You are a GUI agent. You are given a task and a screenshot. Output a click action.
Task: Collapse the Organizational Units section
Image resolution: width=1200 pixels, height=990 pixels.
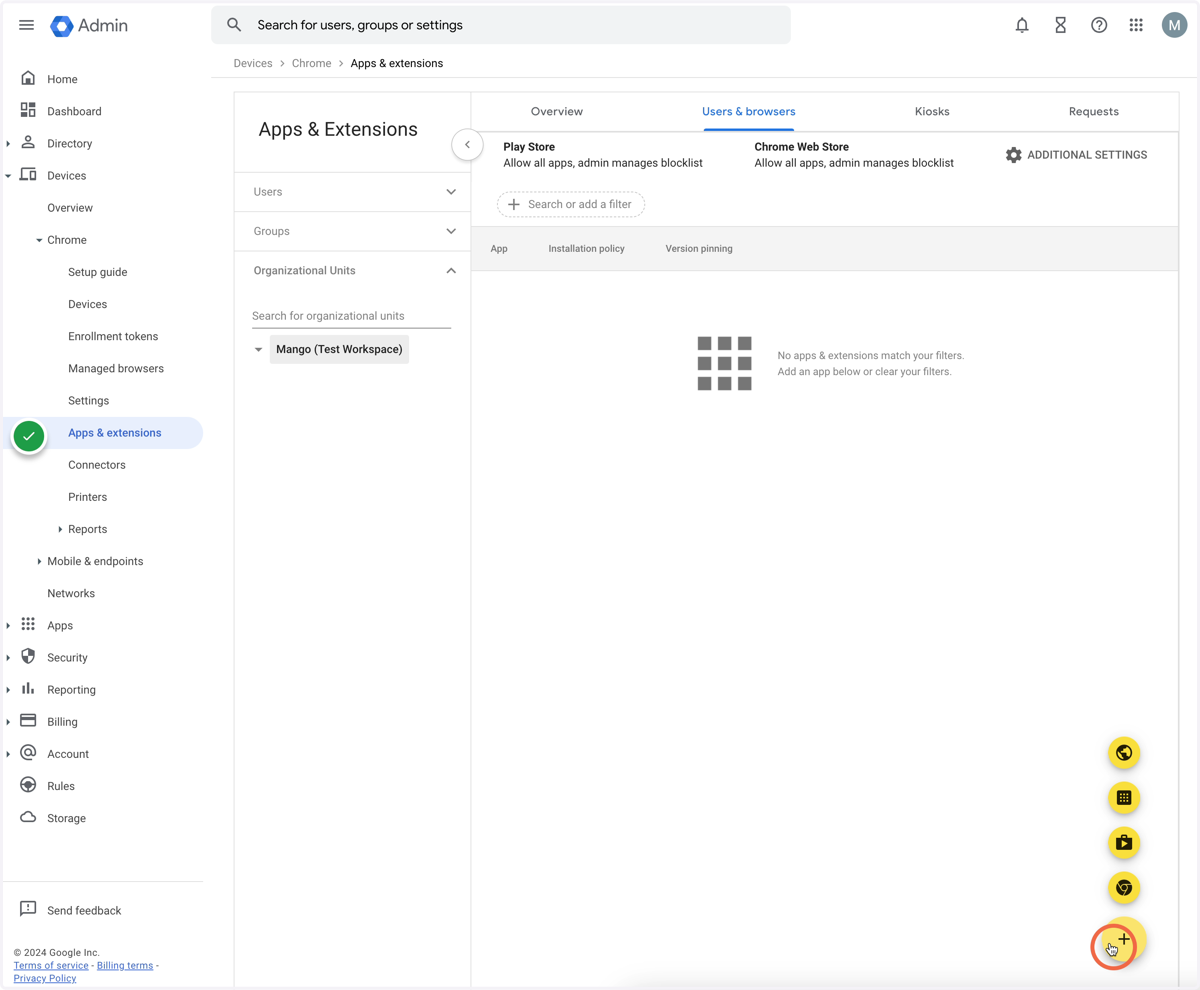pyautogui.click(x=451, y=271)
